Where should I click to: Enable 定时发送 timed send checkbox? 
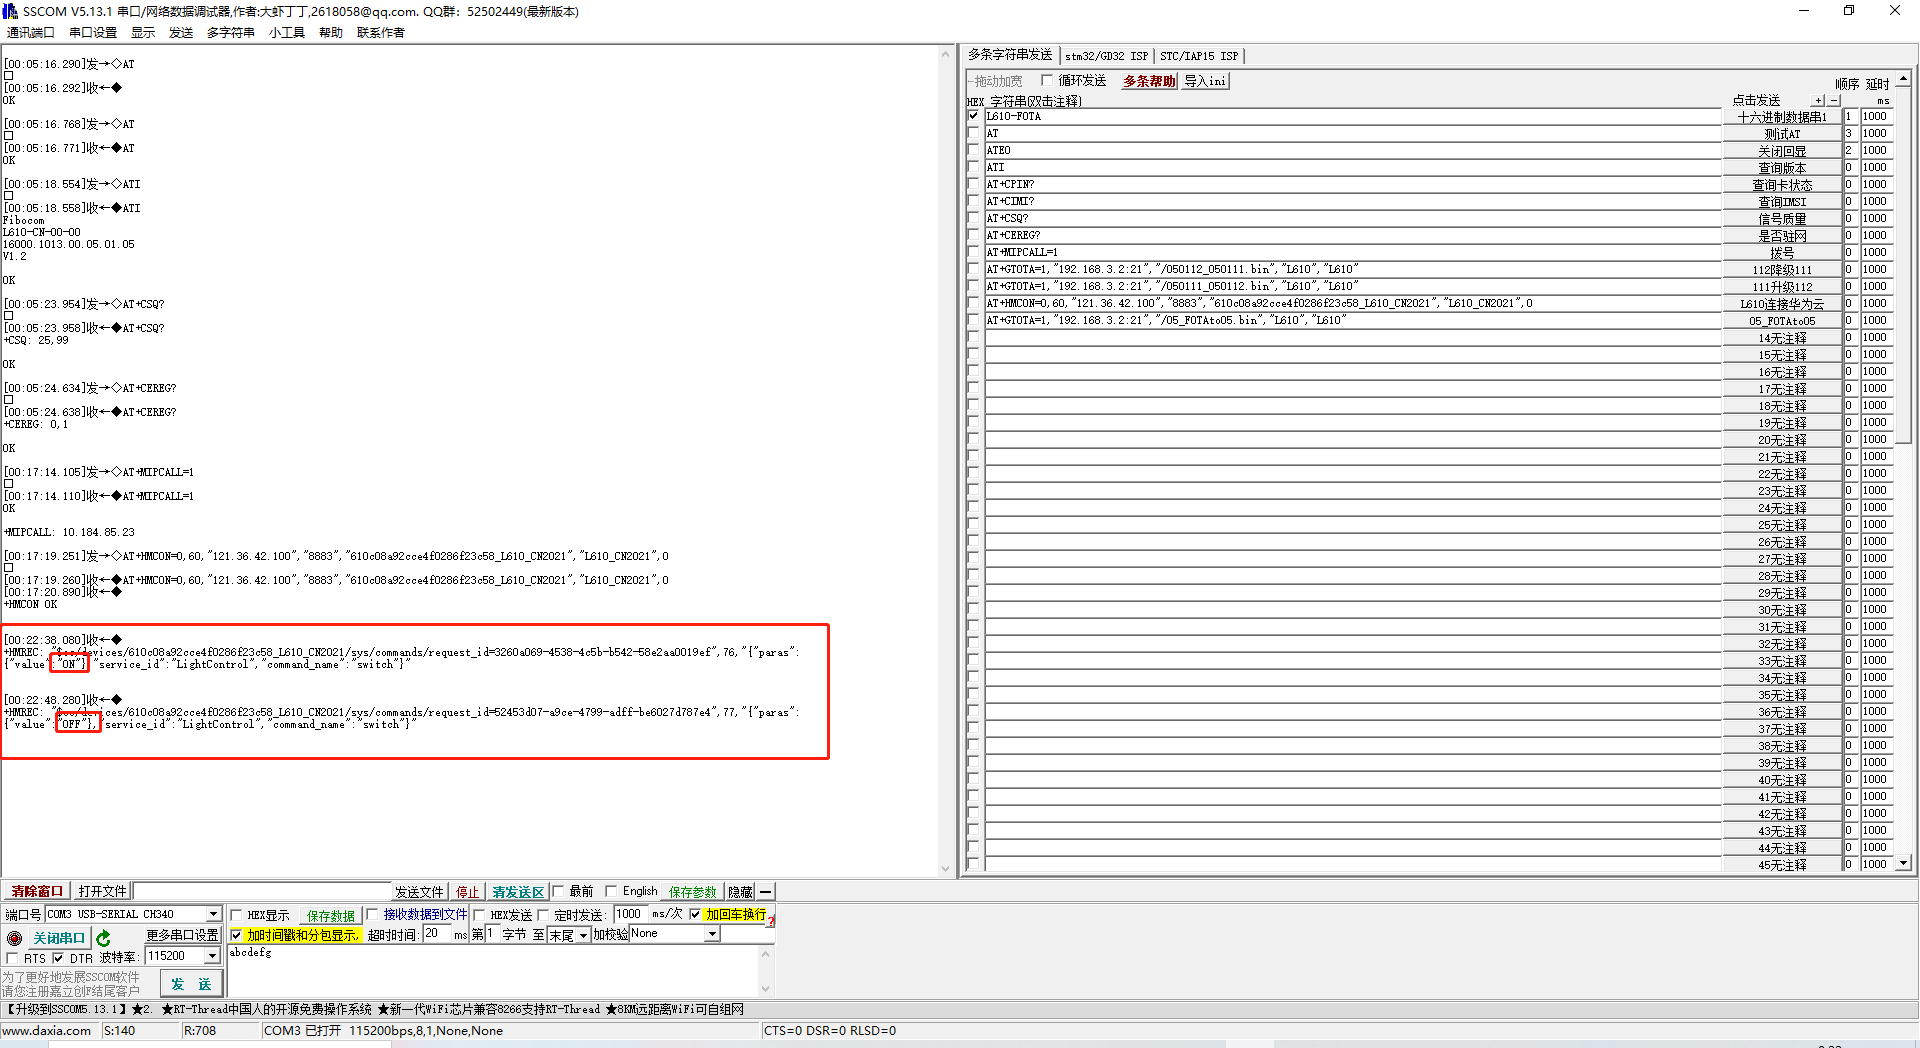click(x=543, y=915)
